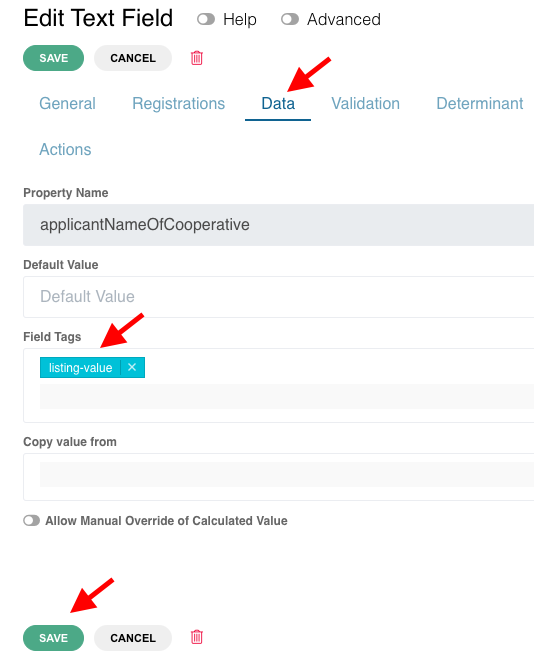This screenshot has height=664, width=534.
Task: Click the bottom red trash delete icon
Action: (196, 637)
